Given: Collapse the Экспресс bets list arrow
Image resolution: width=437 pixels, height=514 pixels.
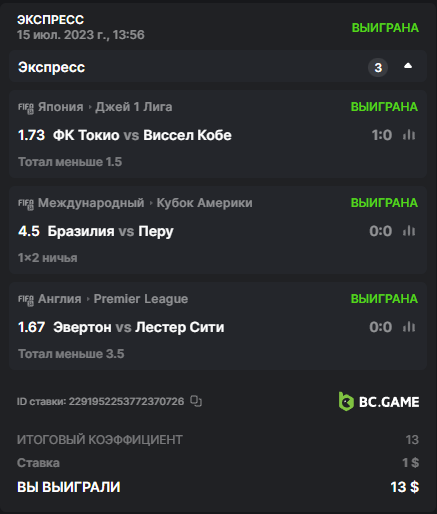Looking at the screenshot, I should tap(408, 66).
